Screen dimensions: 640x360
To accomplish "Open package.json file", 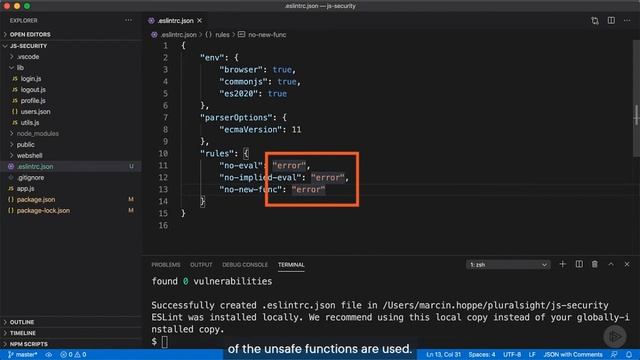I will 36,200.
